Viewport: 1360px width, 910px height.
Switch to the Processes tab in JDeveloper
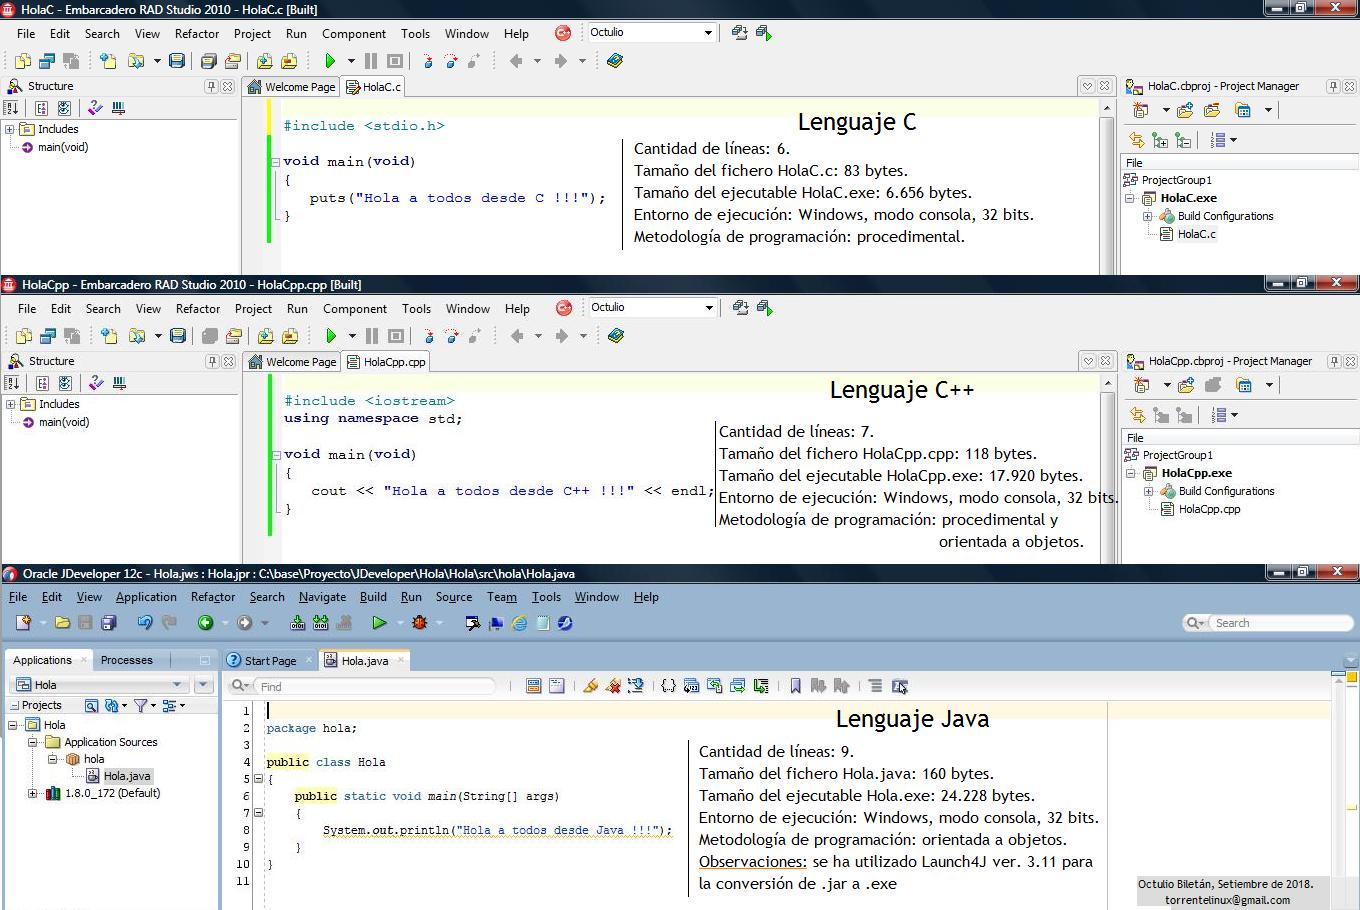127,660
